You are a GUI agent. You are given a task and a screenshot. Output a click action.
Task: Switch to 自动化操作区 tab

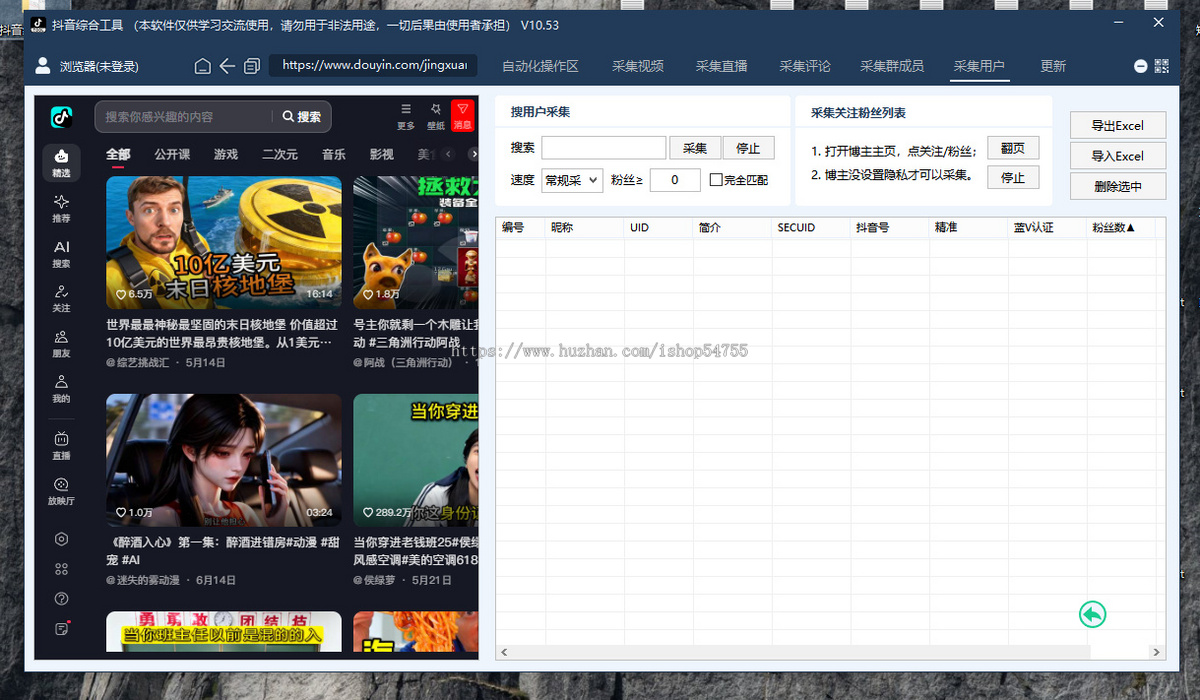pyautogui.click(x=540, y=66)
